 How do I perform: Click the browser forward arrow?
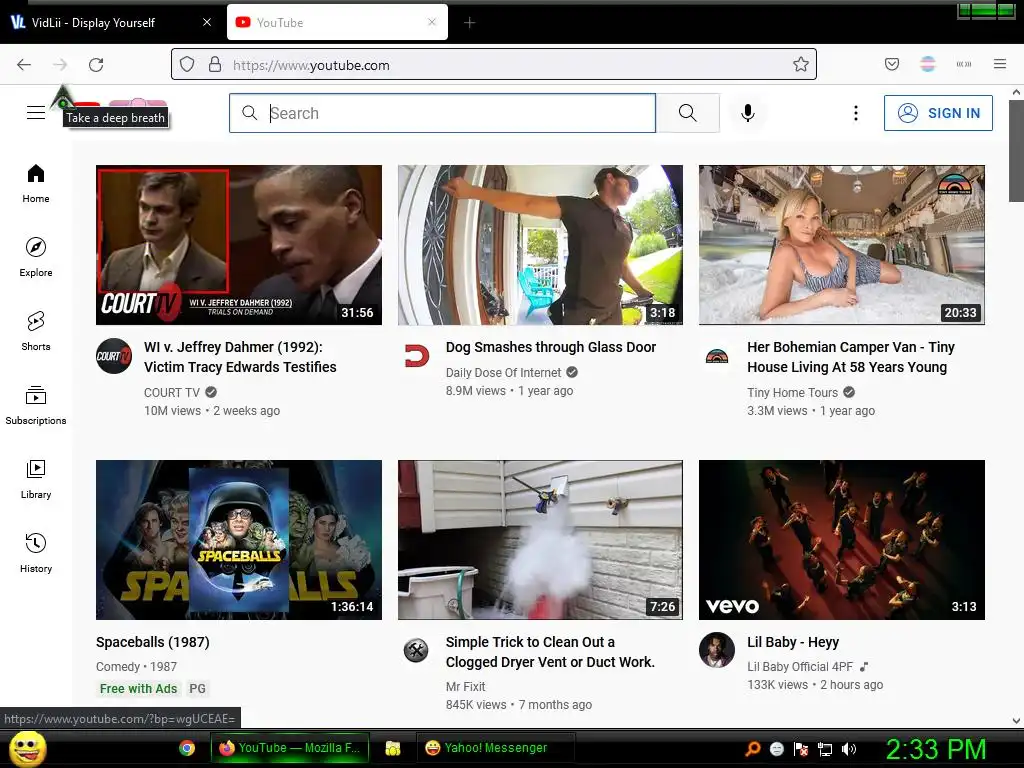60,65
